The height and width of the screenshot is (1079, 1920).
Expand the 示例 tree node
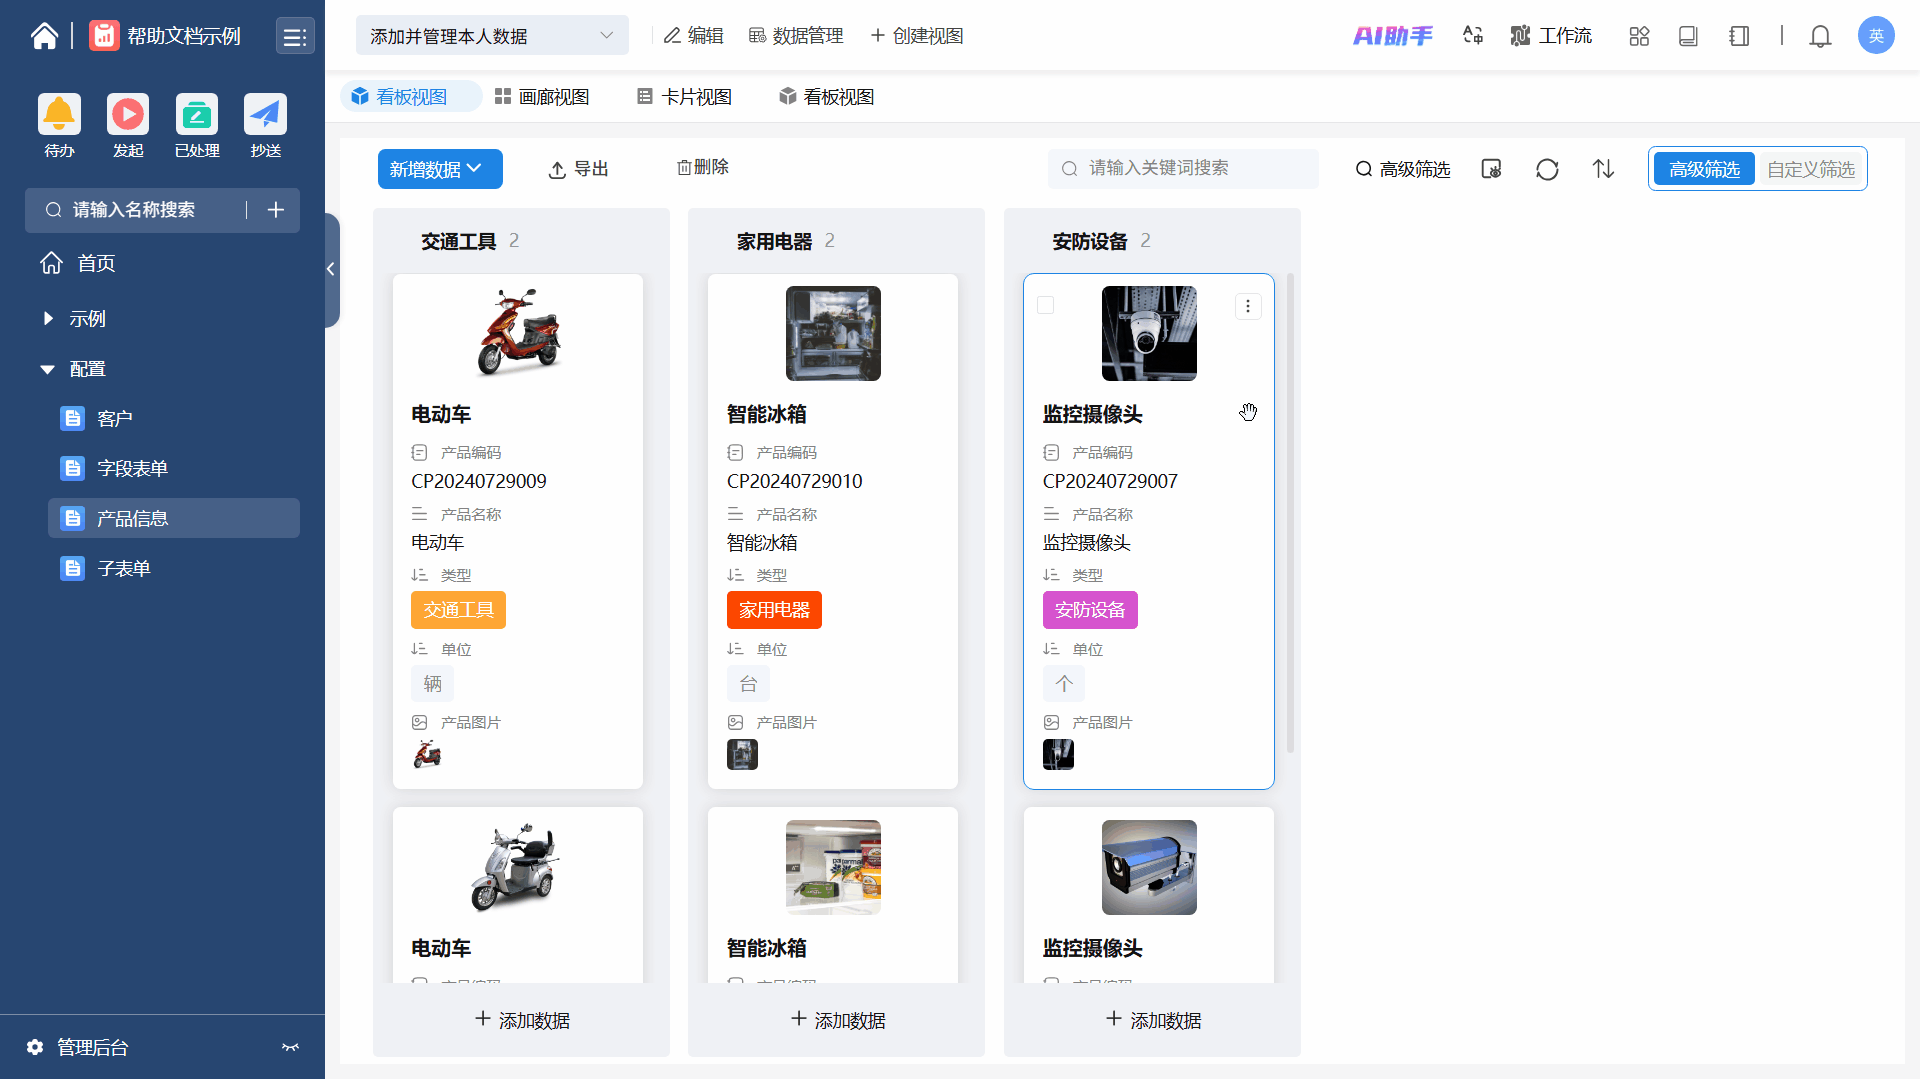point(48,318)
